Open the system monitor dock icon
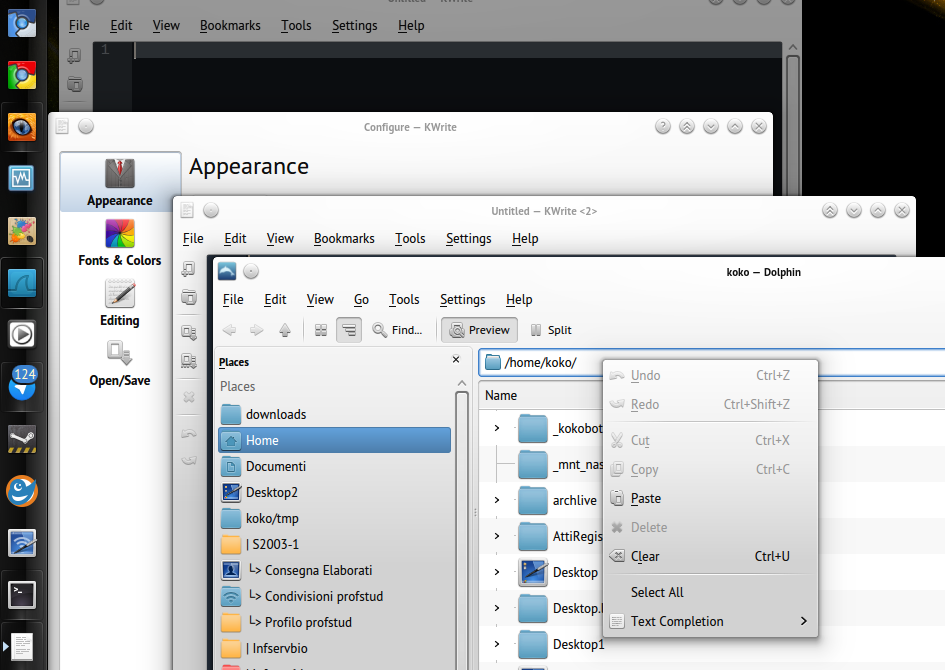Image resolution: width=945 pixels, height=670 pixels. [x=22, y=178]
